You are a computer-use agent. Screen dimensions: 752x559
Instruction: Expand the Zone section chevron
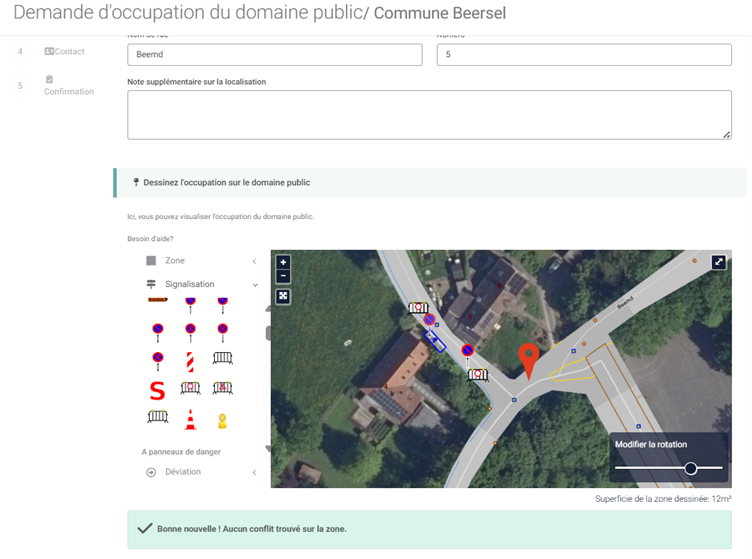[255, 261]
